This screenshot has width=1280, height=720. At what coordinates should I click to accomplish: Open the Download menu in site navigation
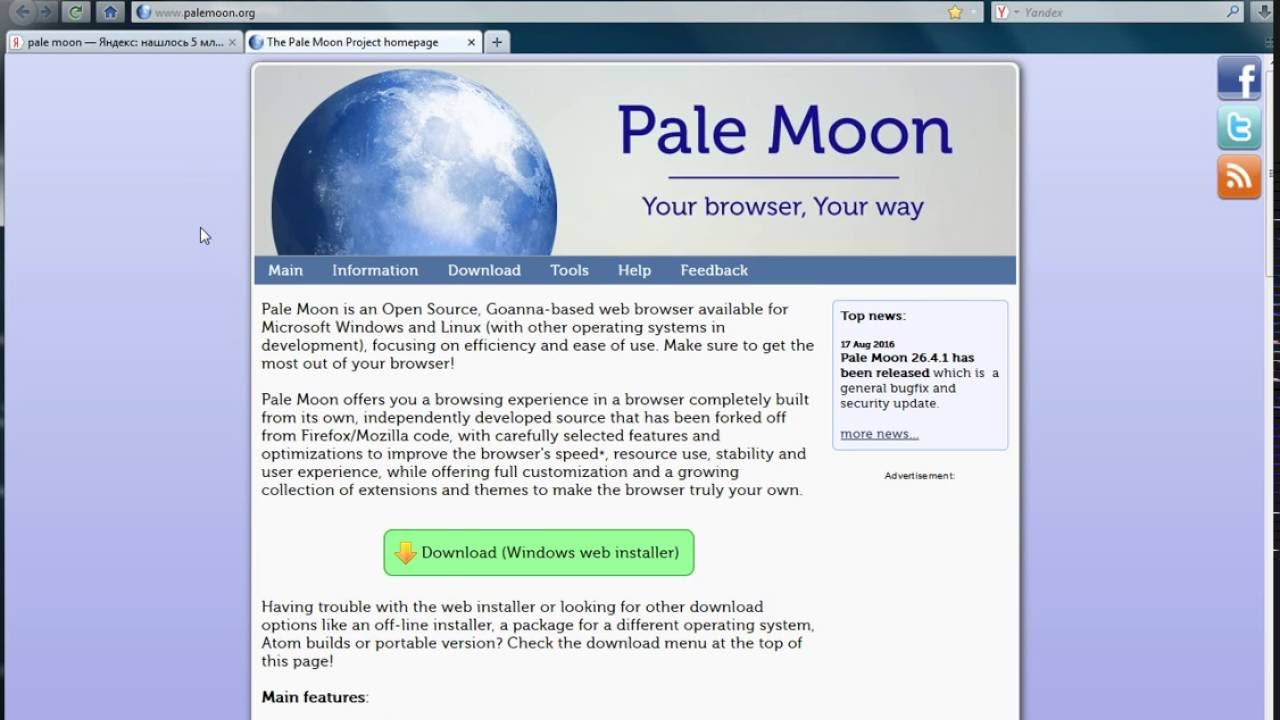tap(484, 270)
